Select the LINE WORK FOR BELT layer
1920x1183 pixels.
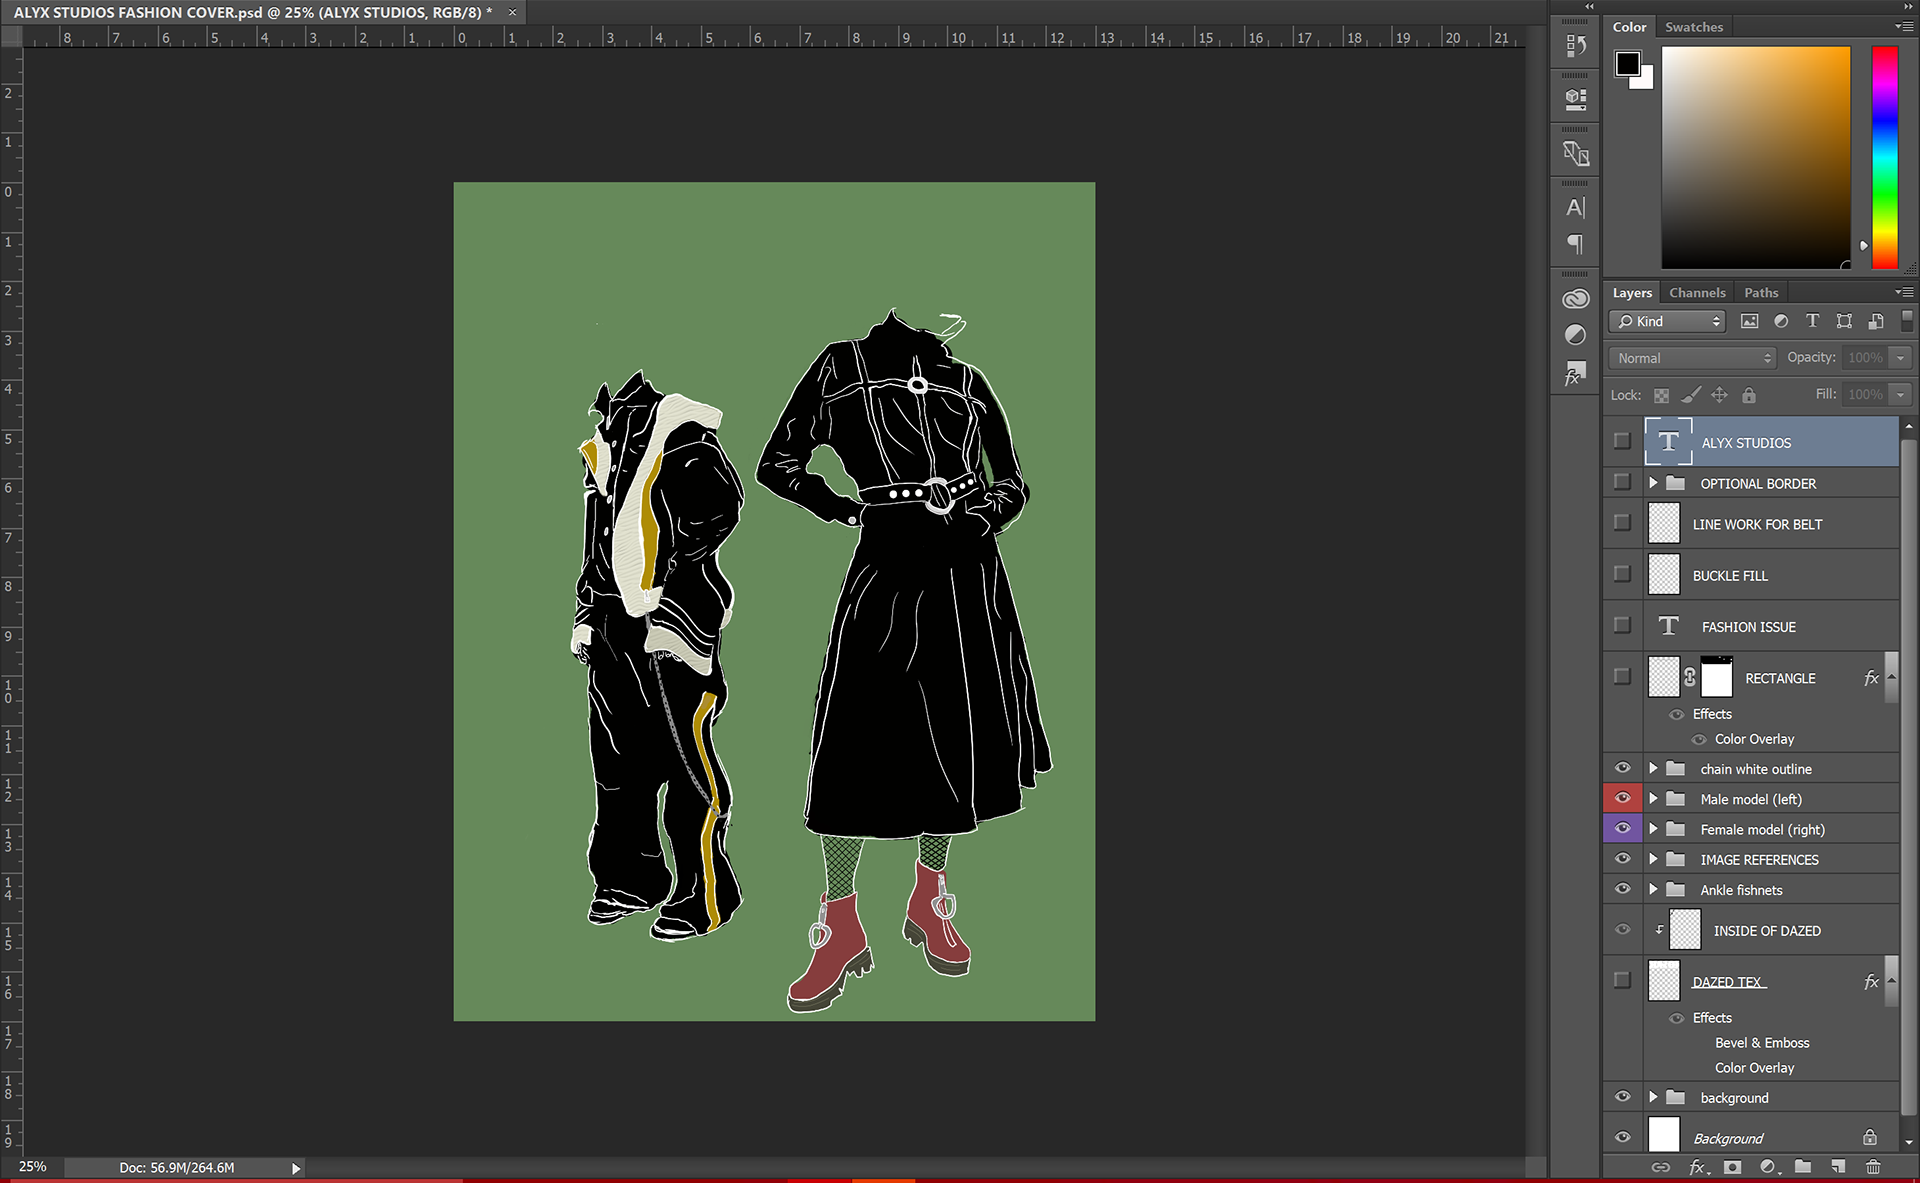[x=1757, y=524]
